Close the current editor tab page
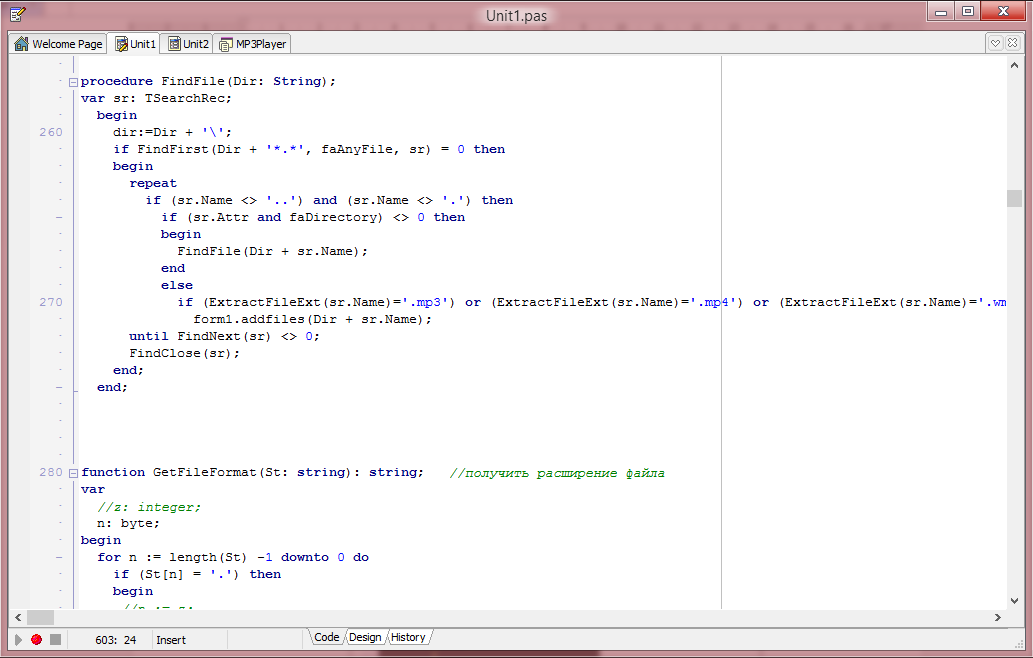This screenshot has width=1033, height=658. (1014, 43)
